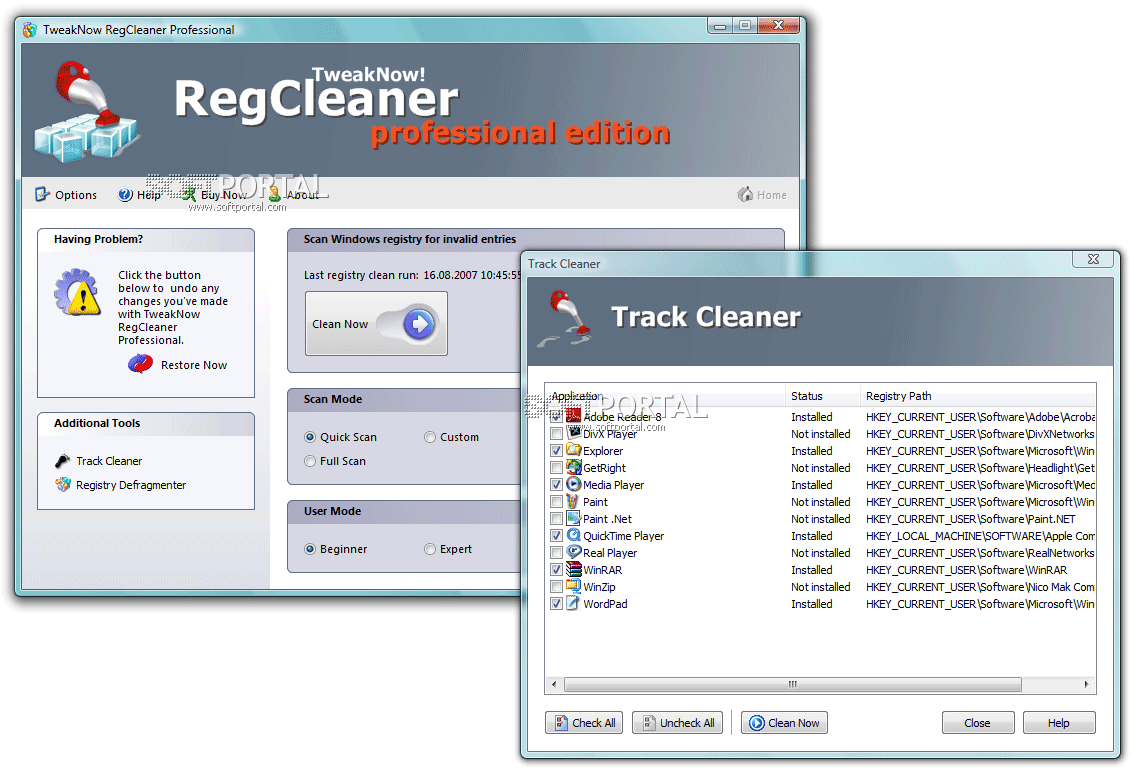This screenshot has height=774, width=1132.
Task: Uncheck the Explorer checkbox
Action: [556, 451]
